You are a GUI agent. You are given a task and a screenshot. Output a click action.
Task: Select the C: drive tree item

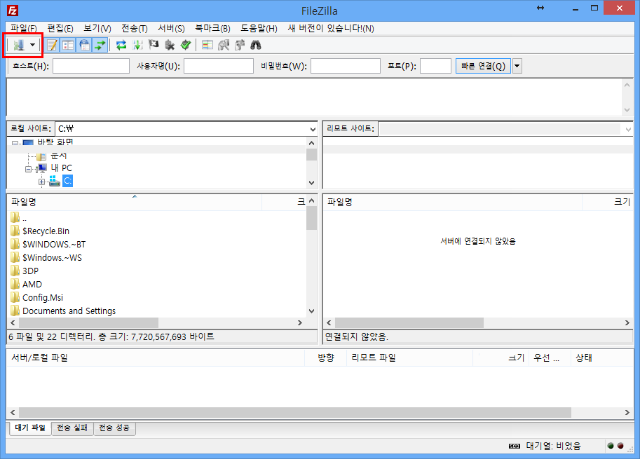(67, 181)
